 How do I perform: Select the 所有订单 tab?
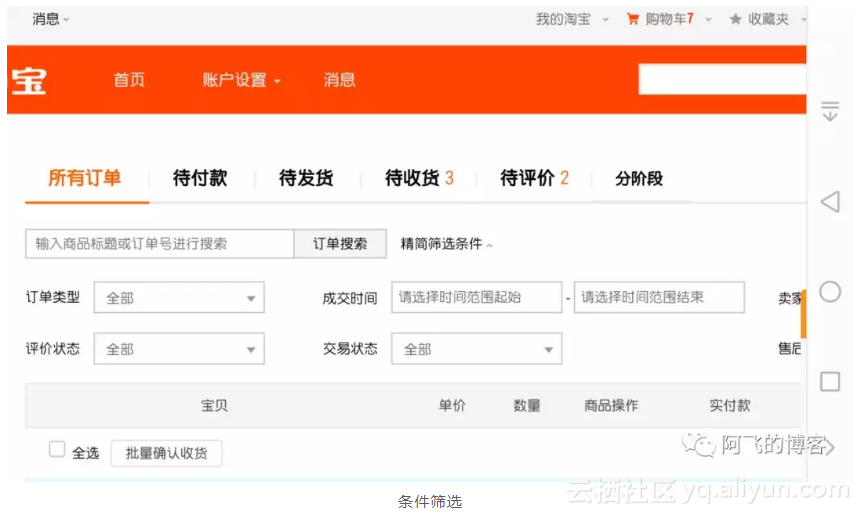[85, 178]
